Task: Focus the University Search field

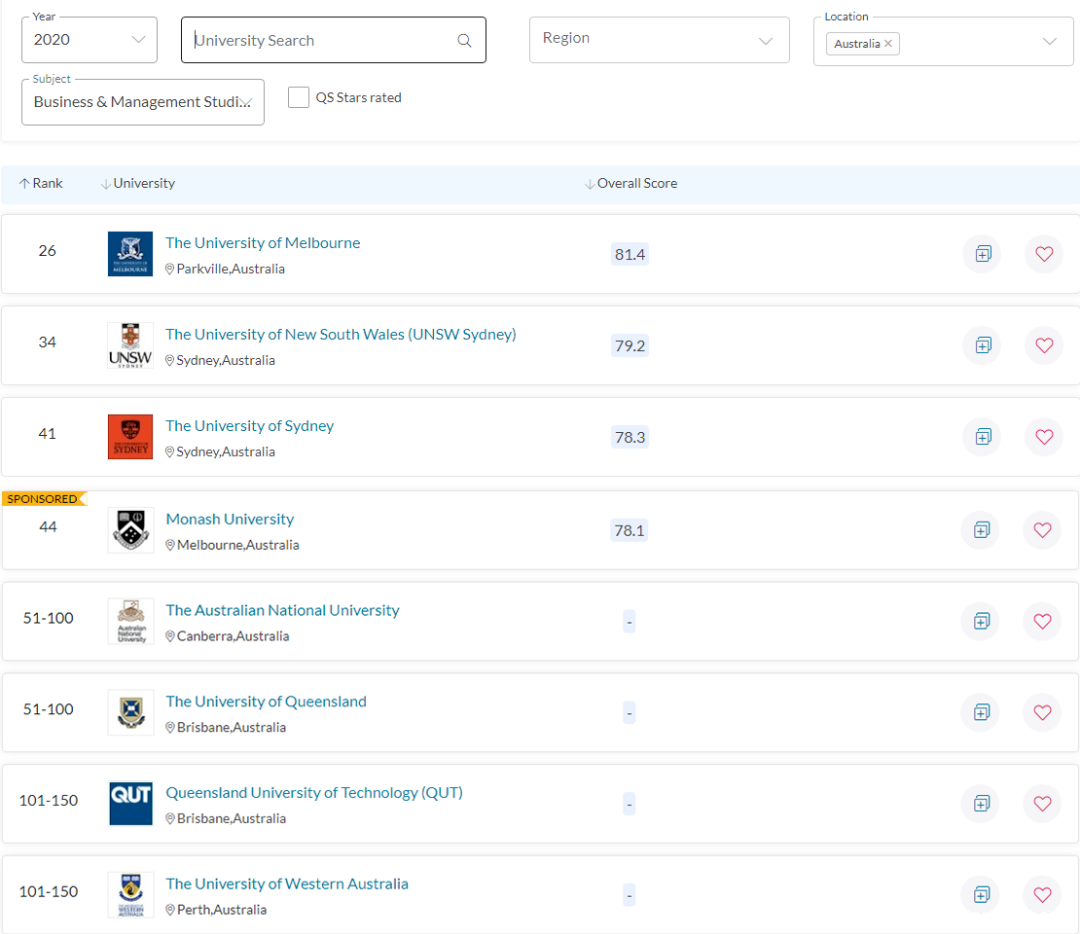Action: point(333,40)
